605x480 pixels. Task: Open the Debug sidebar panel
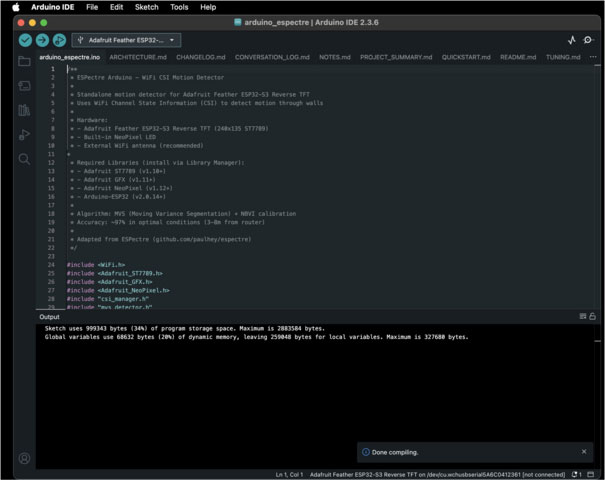(24, 135)
